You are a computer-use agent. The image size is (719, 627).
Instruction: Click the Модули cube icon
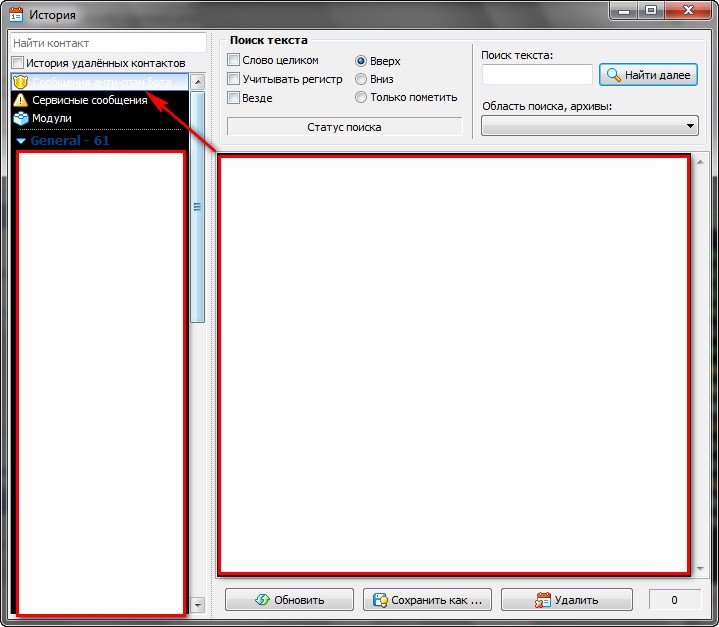coord(20,118)
